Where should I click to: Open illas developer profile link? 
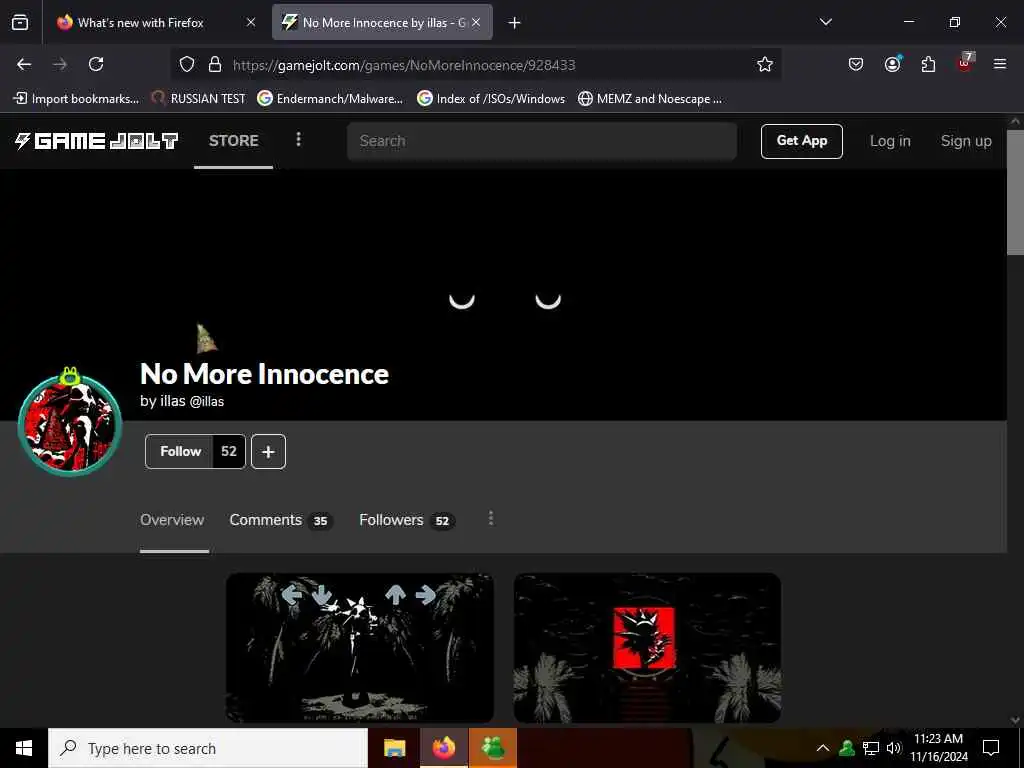pos(182,401)
